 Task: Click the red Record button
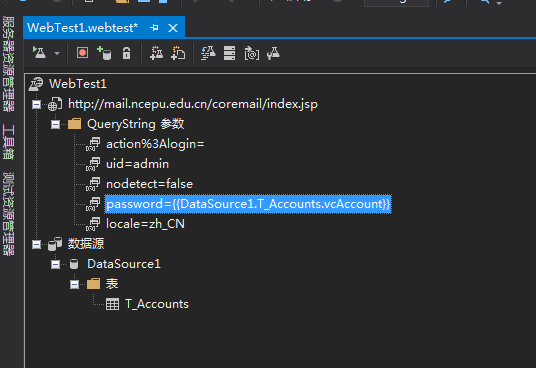[82, 53]
